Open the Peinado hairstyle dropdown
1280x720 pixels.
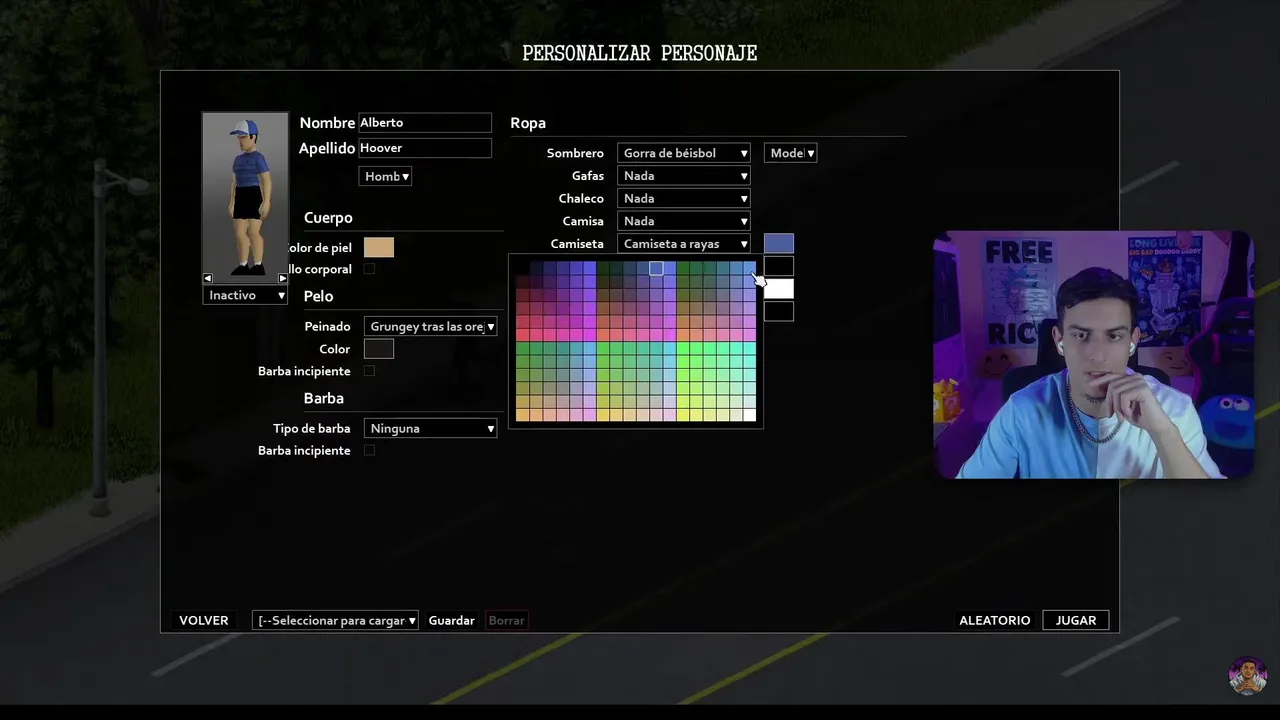(430, 326)
